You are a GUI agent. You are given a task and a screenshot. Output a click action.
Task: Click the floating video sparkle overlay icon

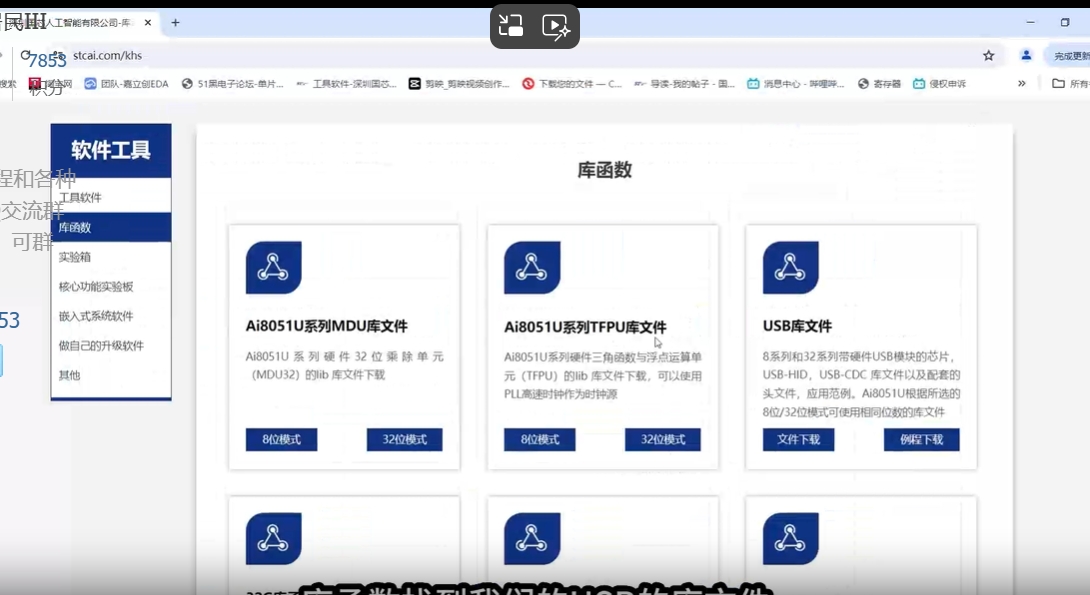[x=556, y=26]
